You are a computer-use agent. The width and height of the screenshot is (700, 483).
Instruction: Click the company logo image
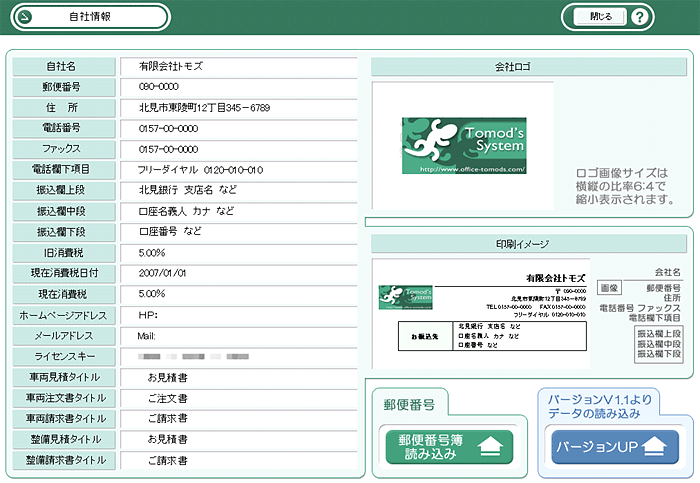click(x=463, y=147)
